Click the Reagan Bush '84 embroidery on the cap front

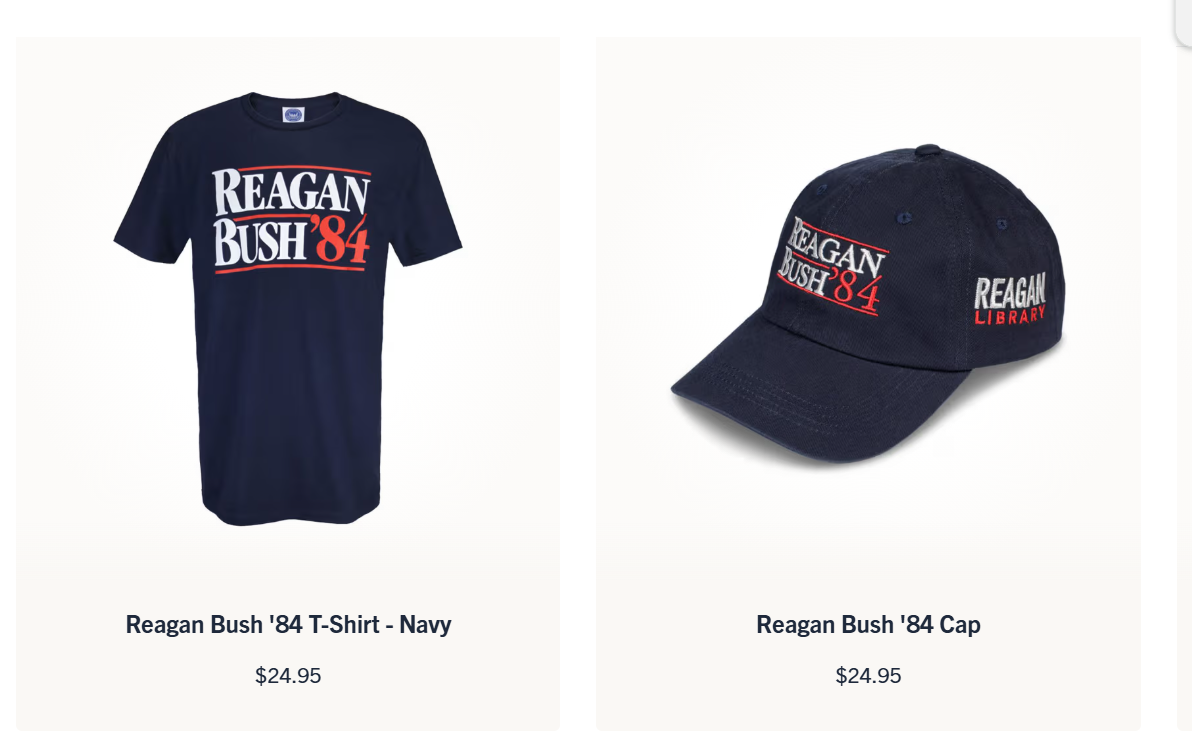[x=832, y=266]
